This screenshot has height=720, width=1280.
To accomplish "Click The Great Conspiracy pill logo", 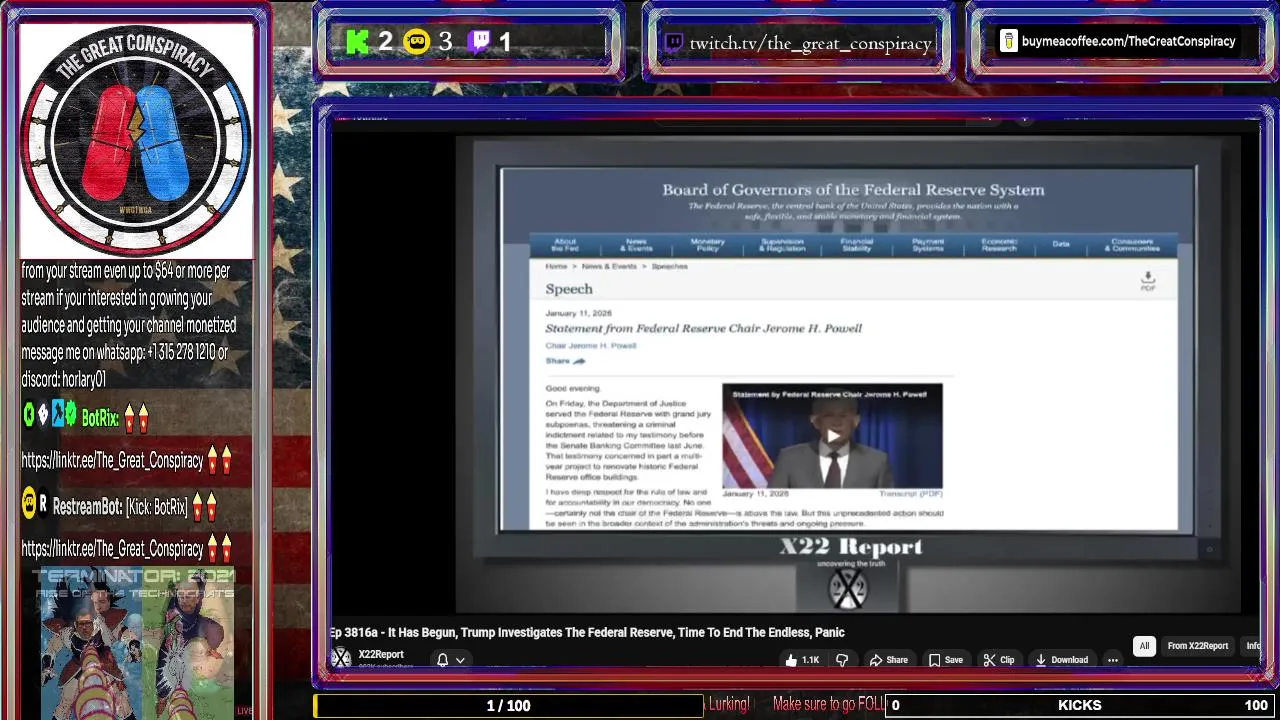I will pyautogui.click(x=136, y=140).
